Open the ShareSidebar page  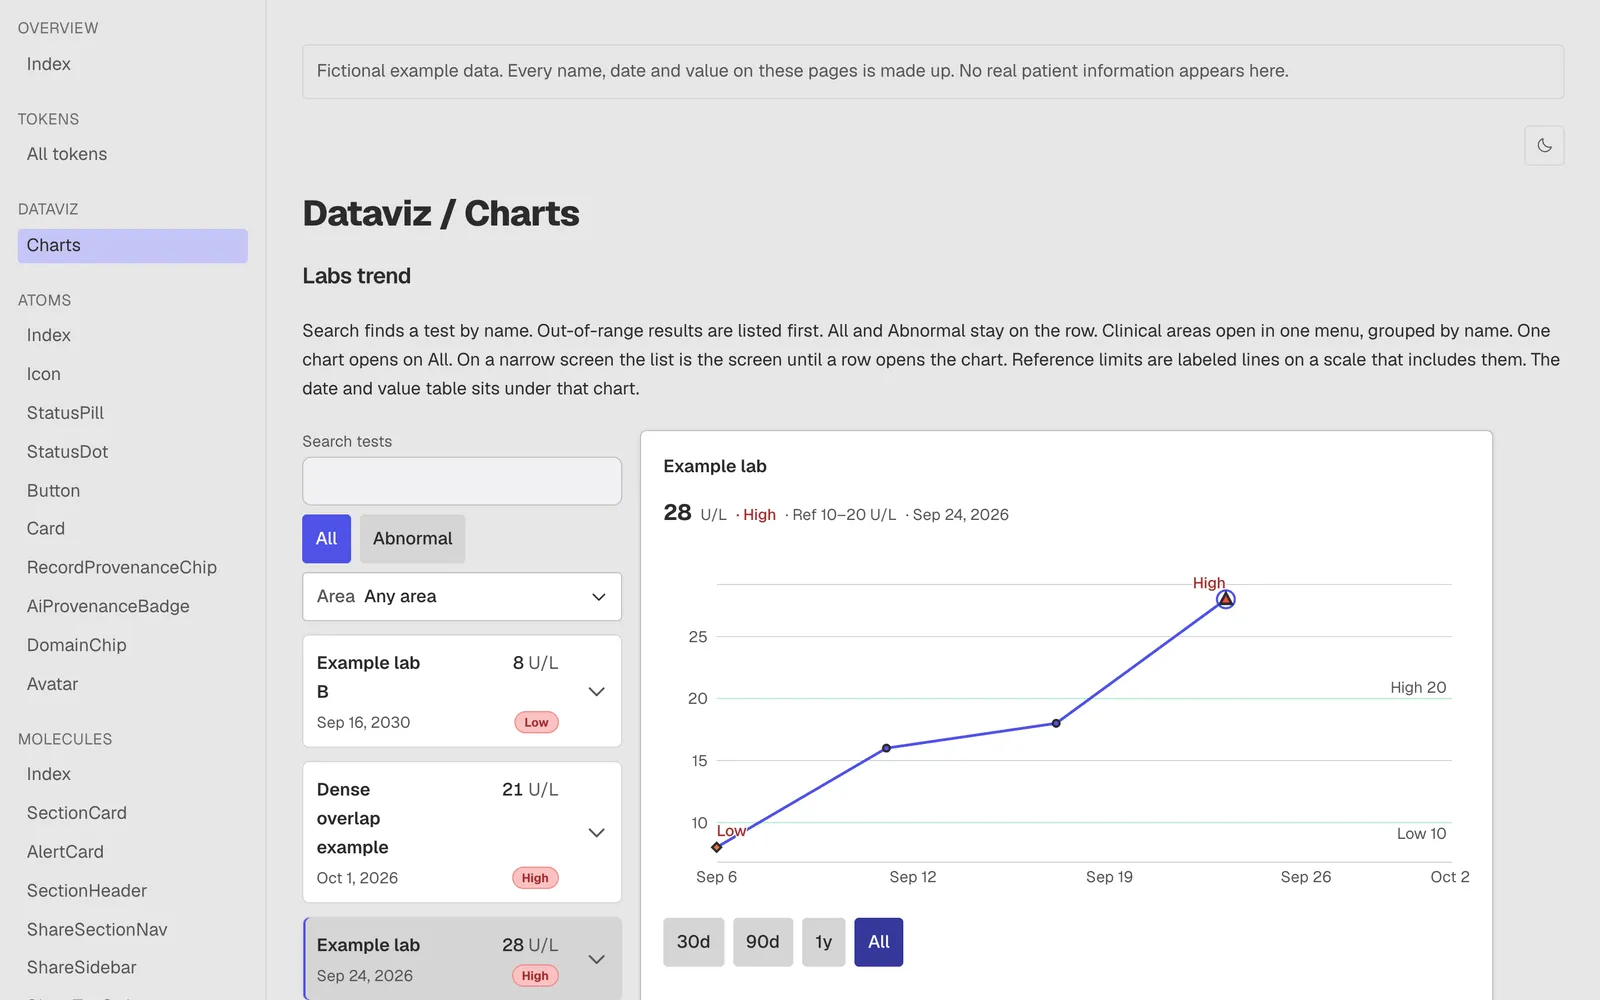click(x=82, y=968)
